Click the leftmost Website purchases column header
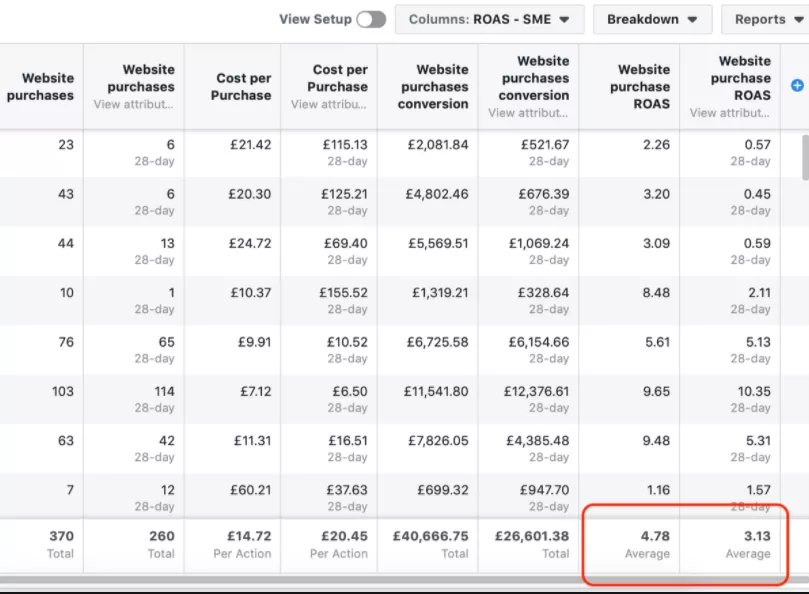 click(41, 86)
